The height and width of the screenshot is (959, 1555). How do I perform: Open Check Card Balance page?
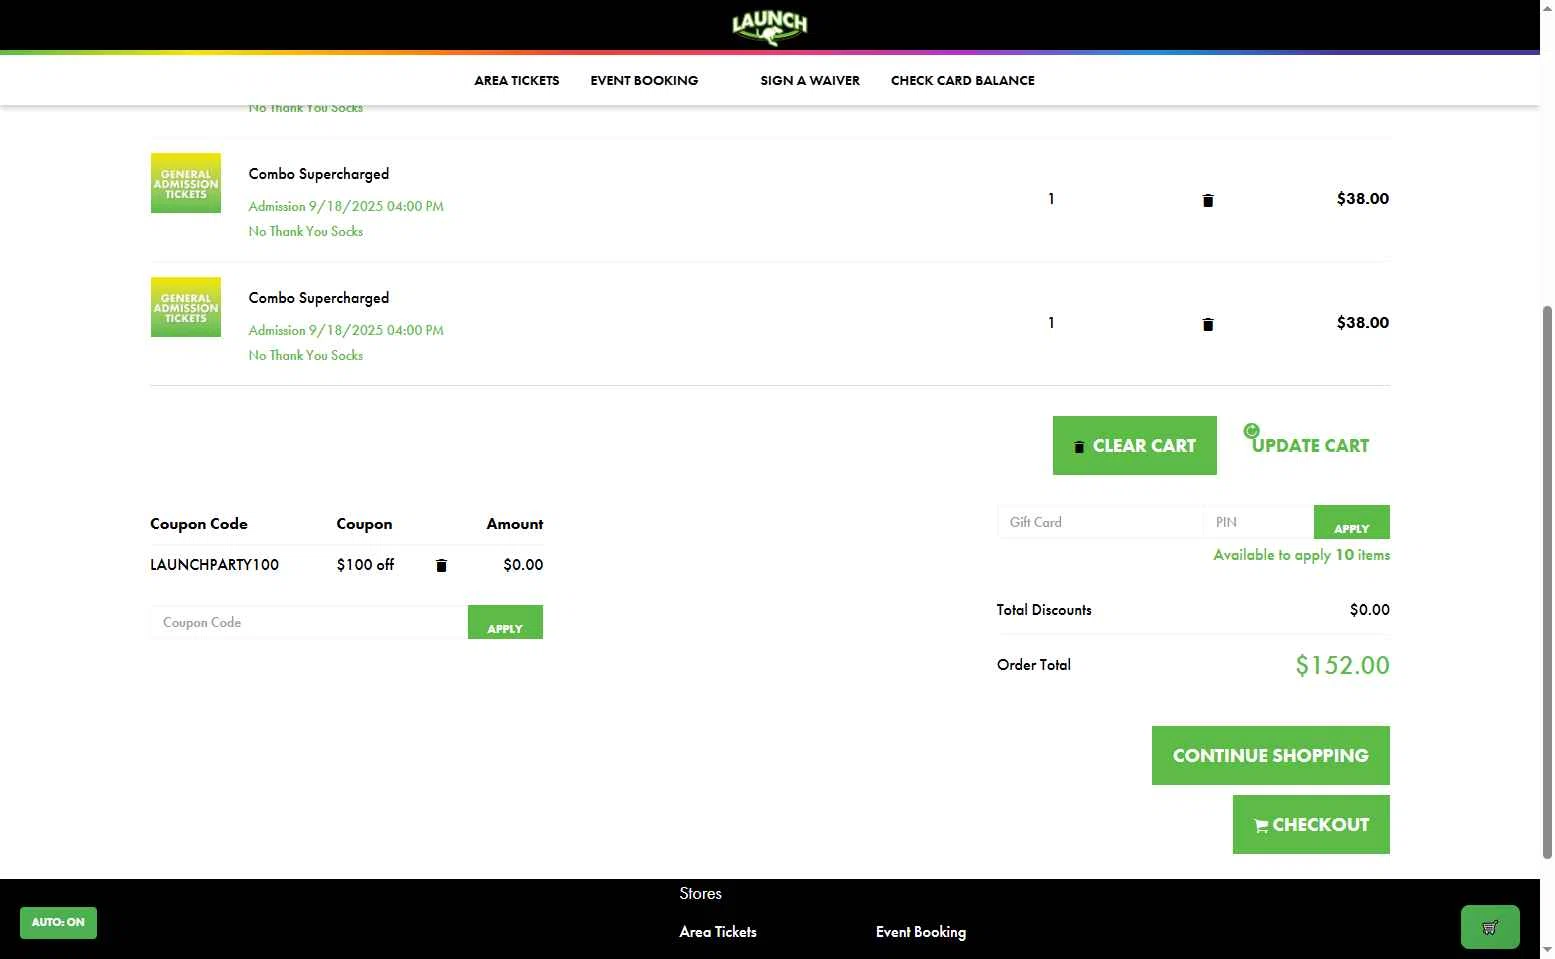tap(962, 81)
